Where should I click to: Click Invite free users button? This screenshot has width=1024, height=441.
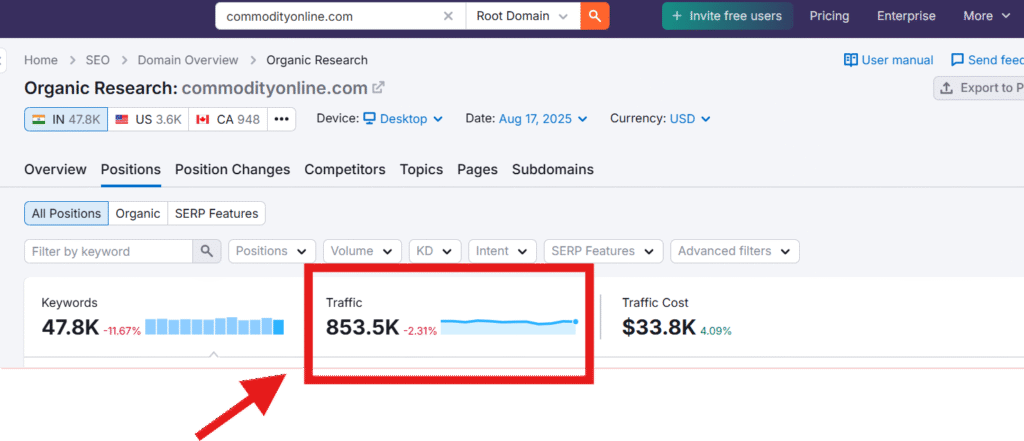coord(727,16)
